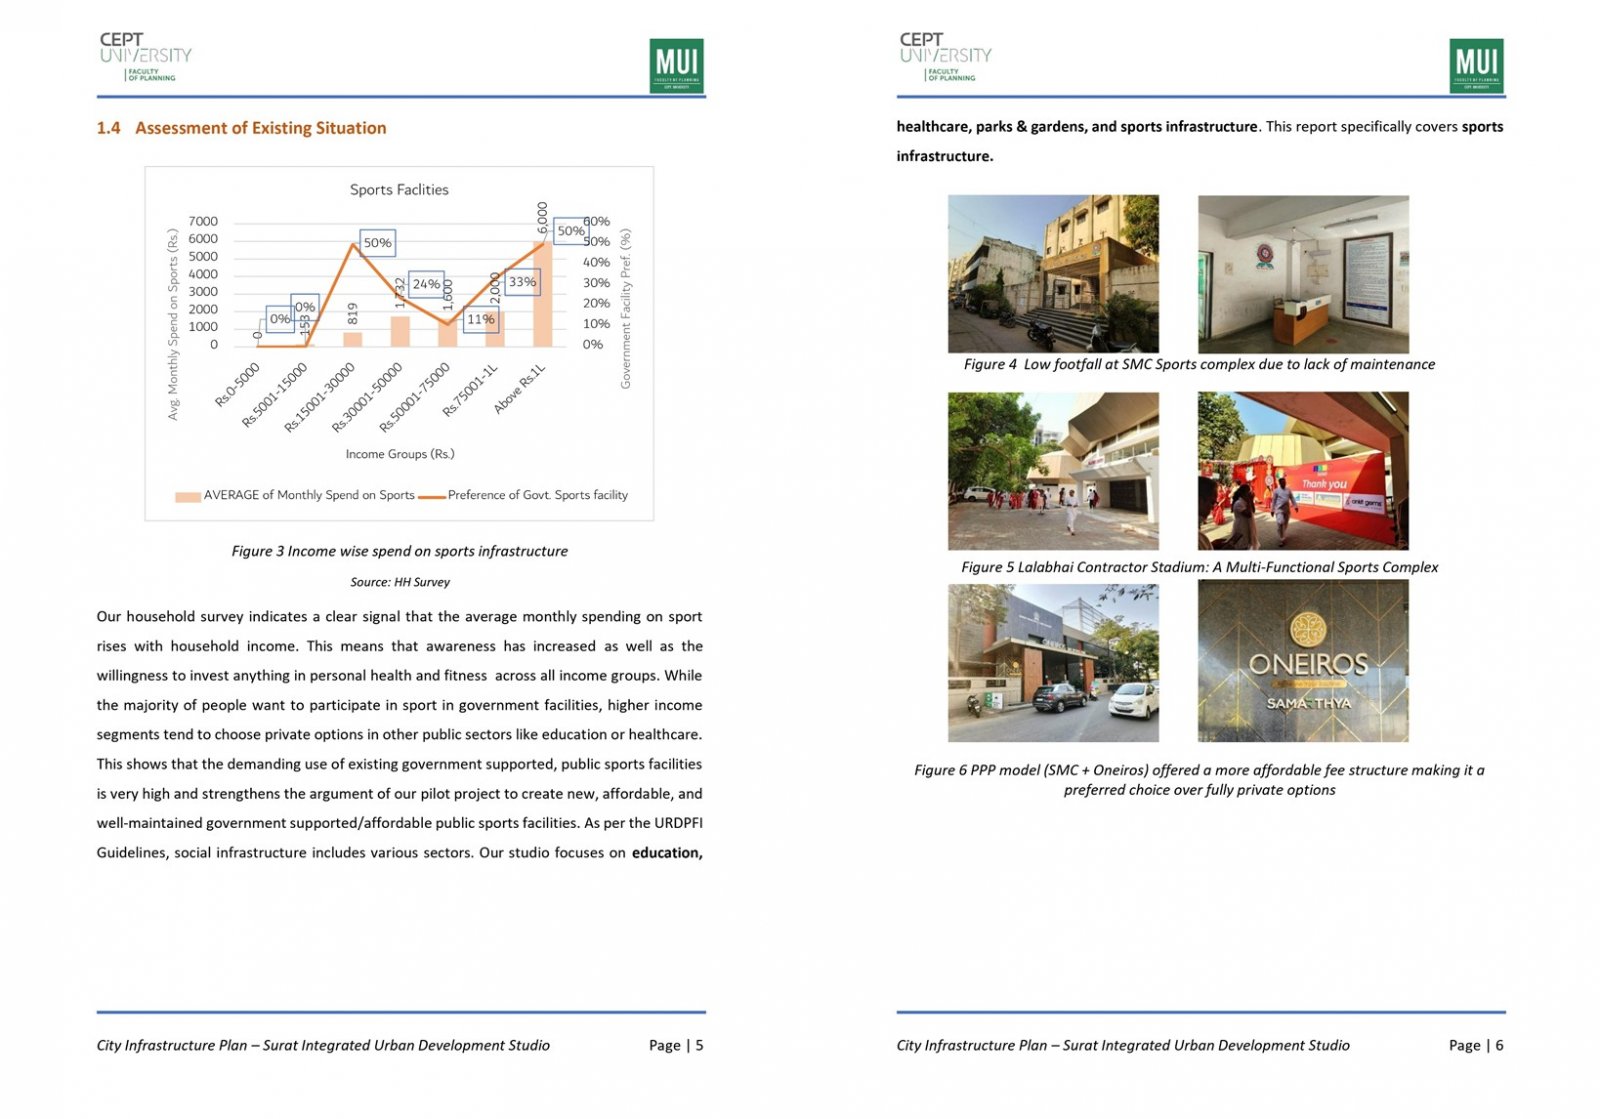This screenshot has height=1119, width=1600.
Task: Click the 'Rs.0-5000' axis label
Action: coord(237,384)
